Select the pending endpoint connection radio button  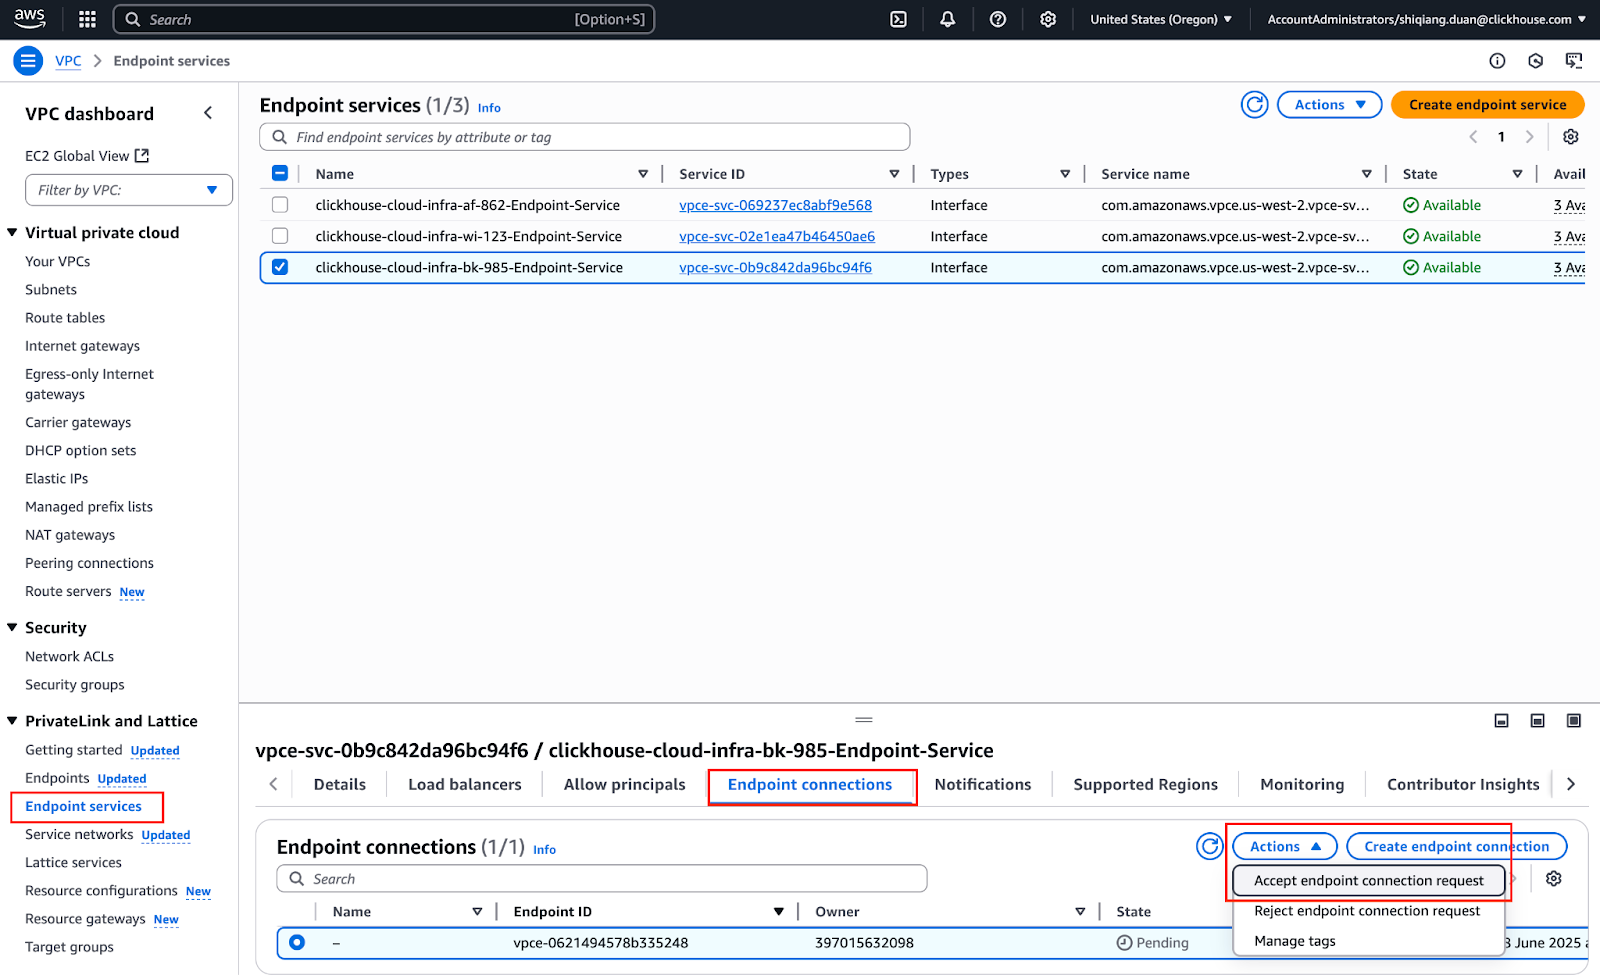click(297, 942)
